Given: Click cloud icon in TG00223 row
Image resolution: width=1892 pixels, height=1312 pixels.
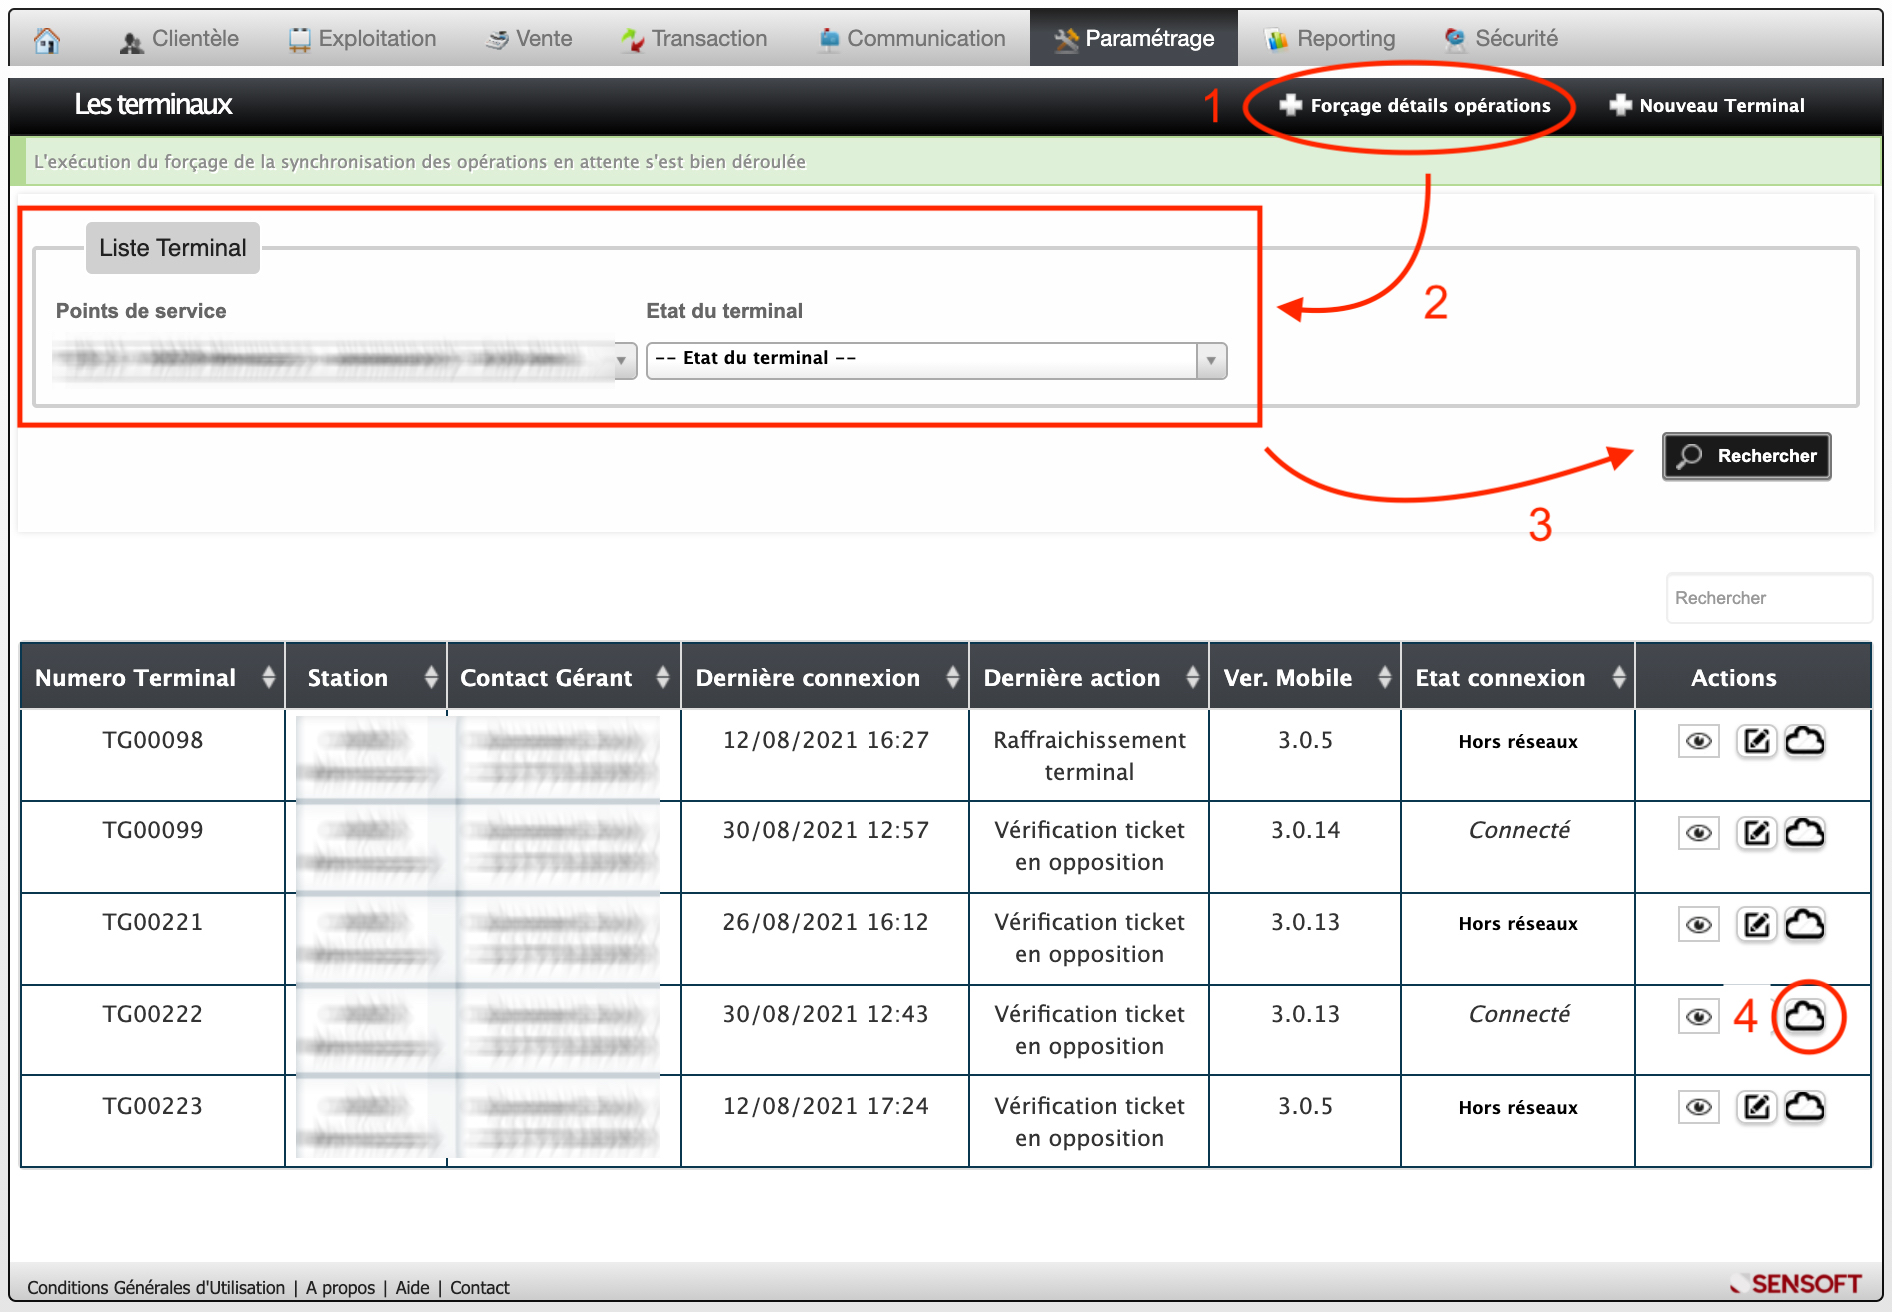Looking at the screenshot, I should tap(1805, 1106).
